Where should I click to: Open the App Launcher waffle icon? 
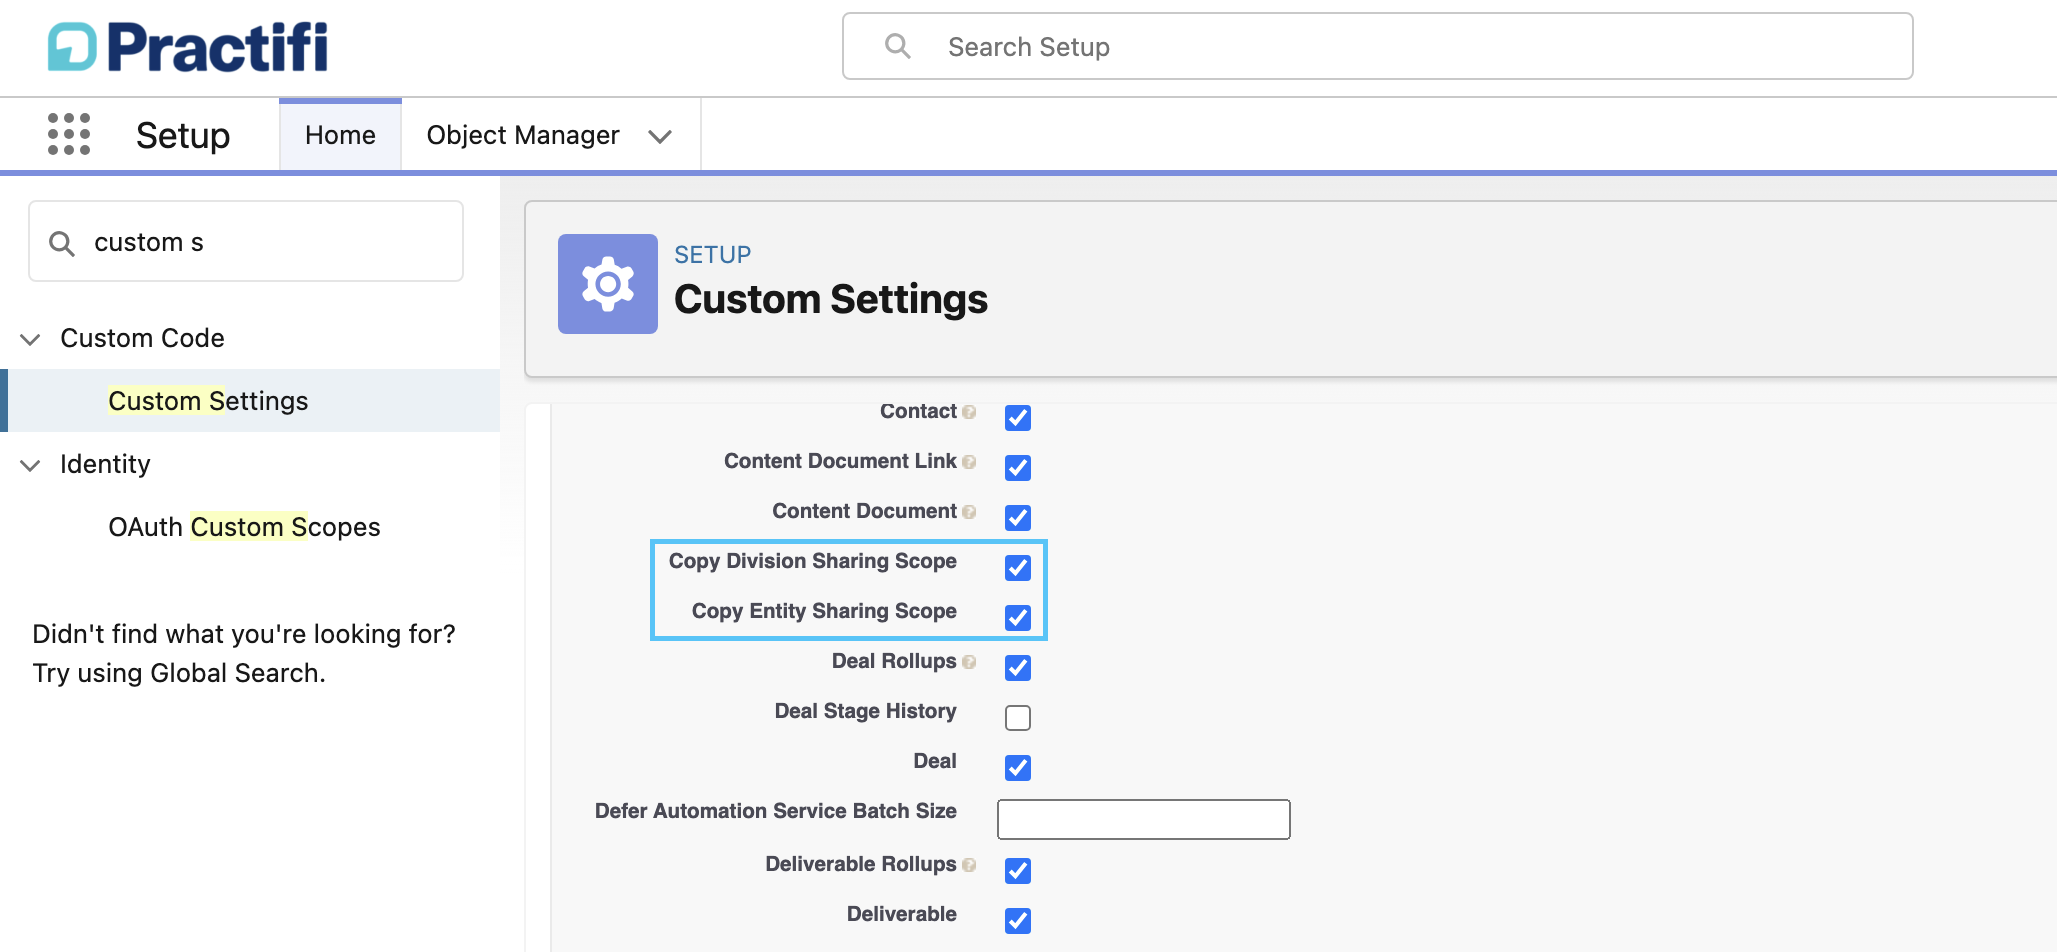(68, 134)
